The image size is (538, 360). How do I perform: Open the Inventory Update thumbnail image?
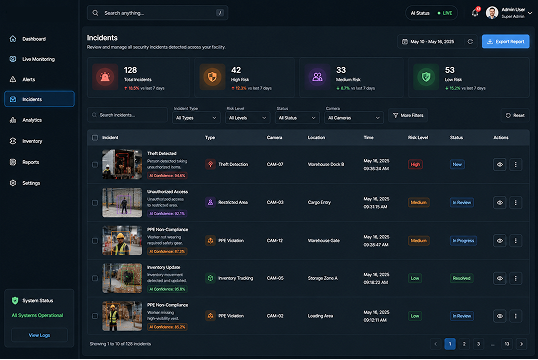click(x=122, y=278)
